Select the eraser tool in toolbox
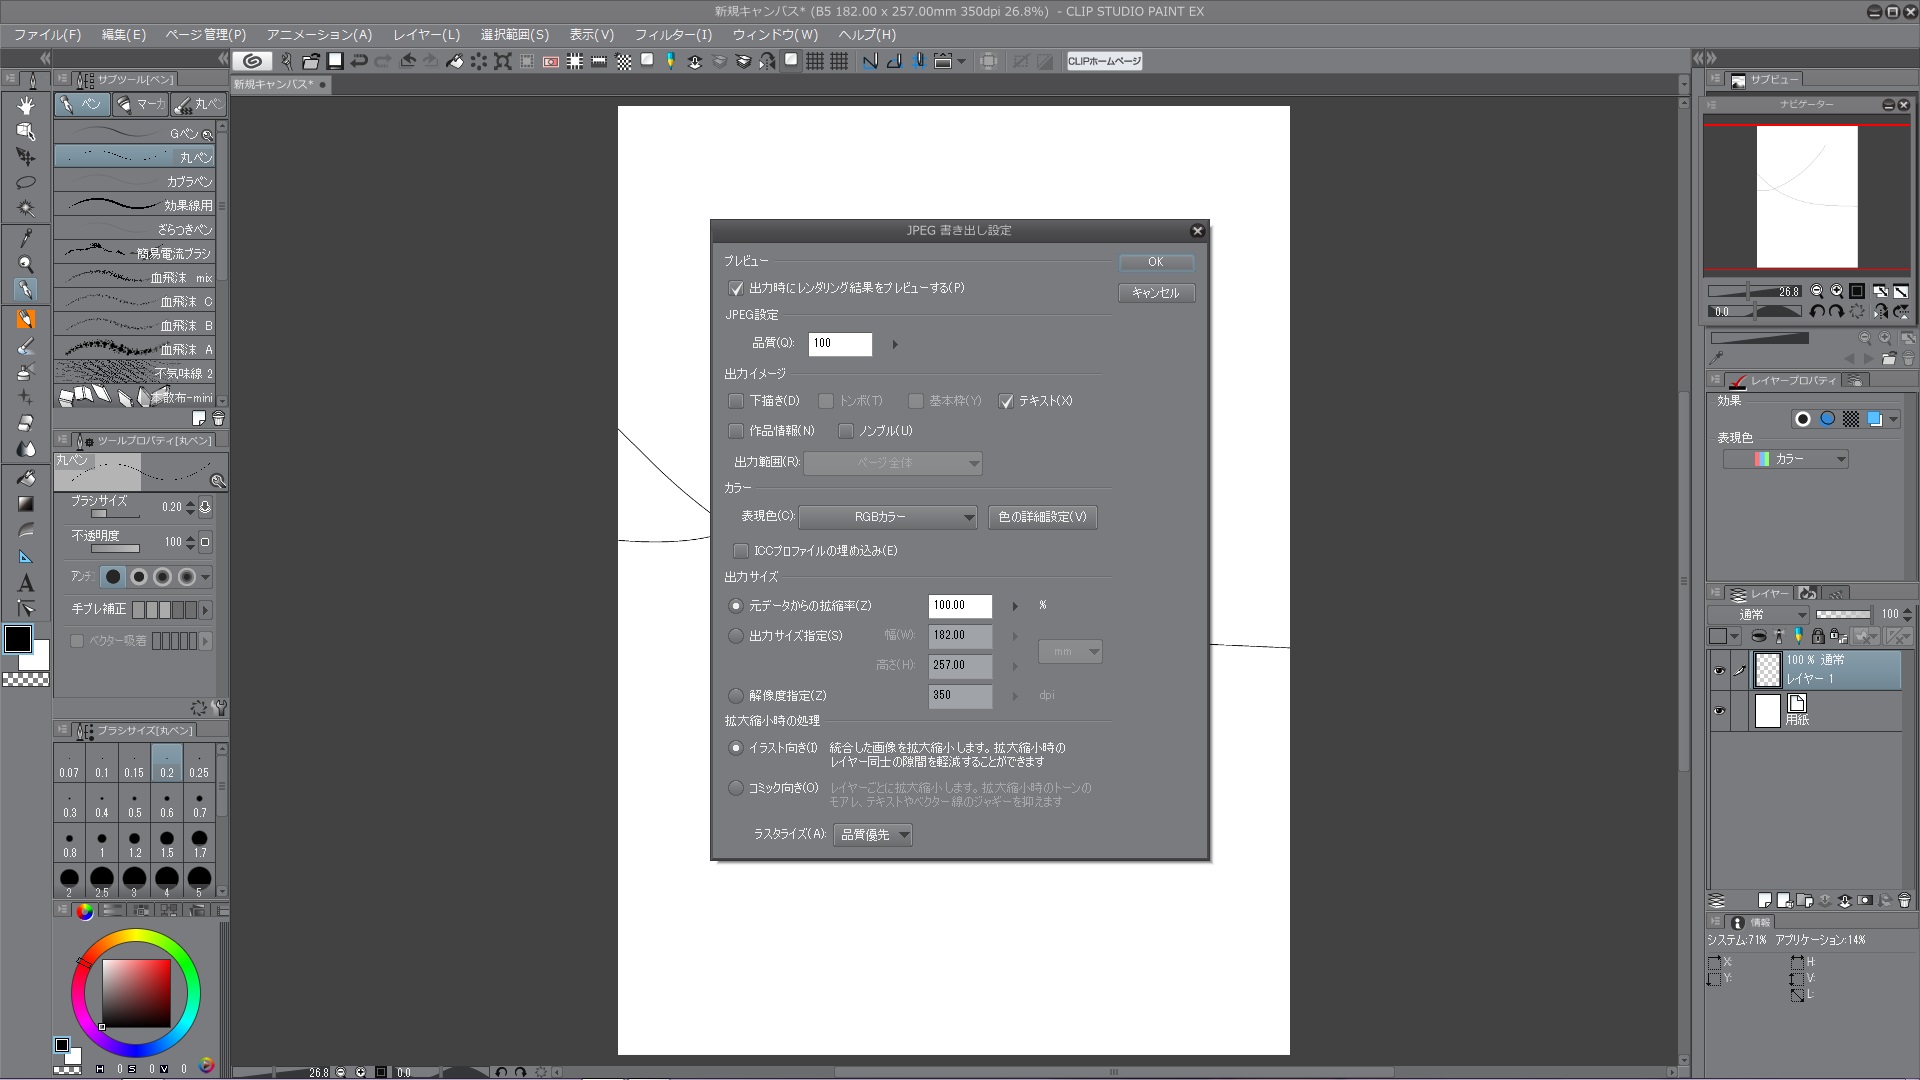The height and width of the screenshot is (1080, 1920). coord(26,423)
